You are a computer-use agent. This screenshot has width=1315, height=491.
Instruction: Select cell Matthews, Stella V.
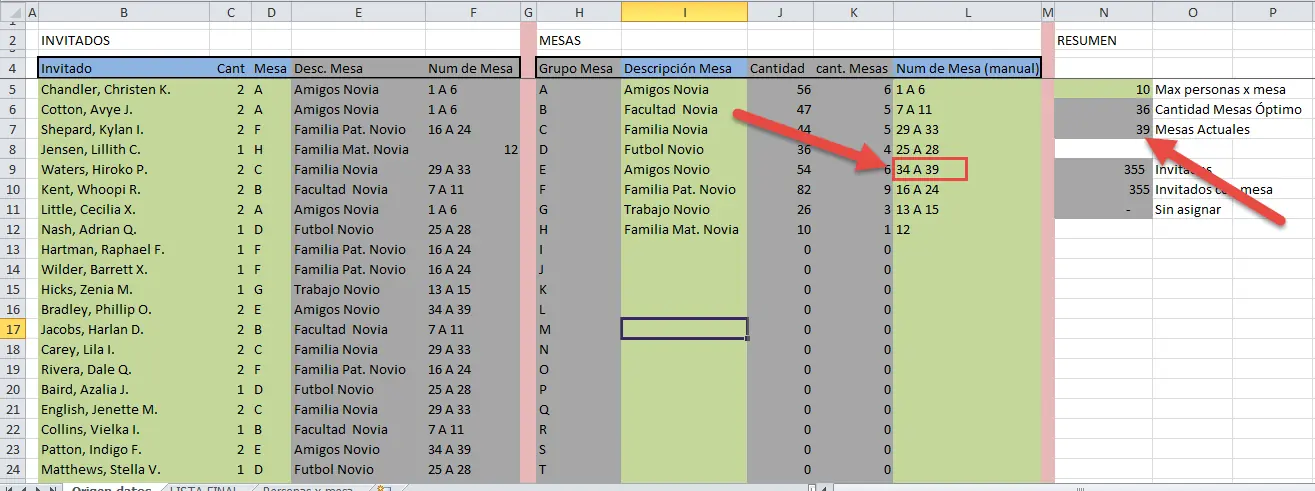click(124, 469)
